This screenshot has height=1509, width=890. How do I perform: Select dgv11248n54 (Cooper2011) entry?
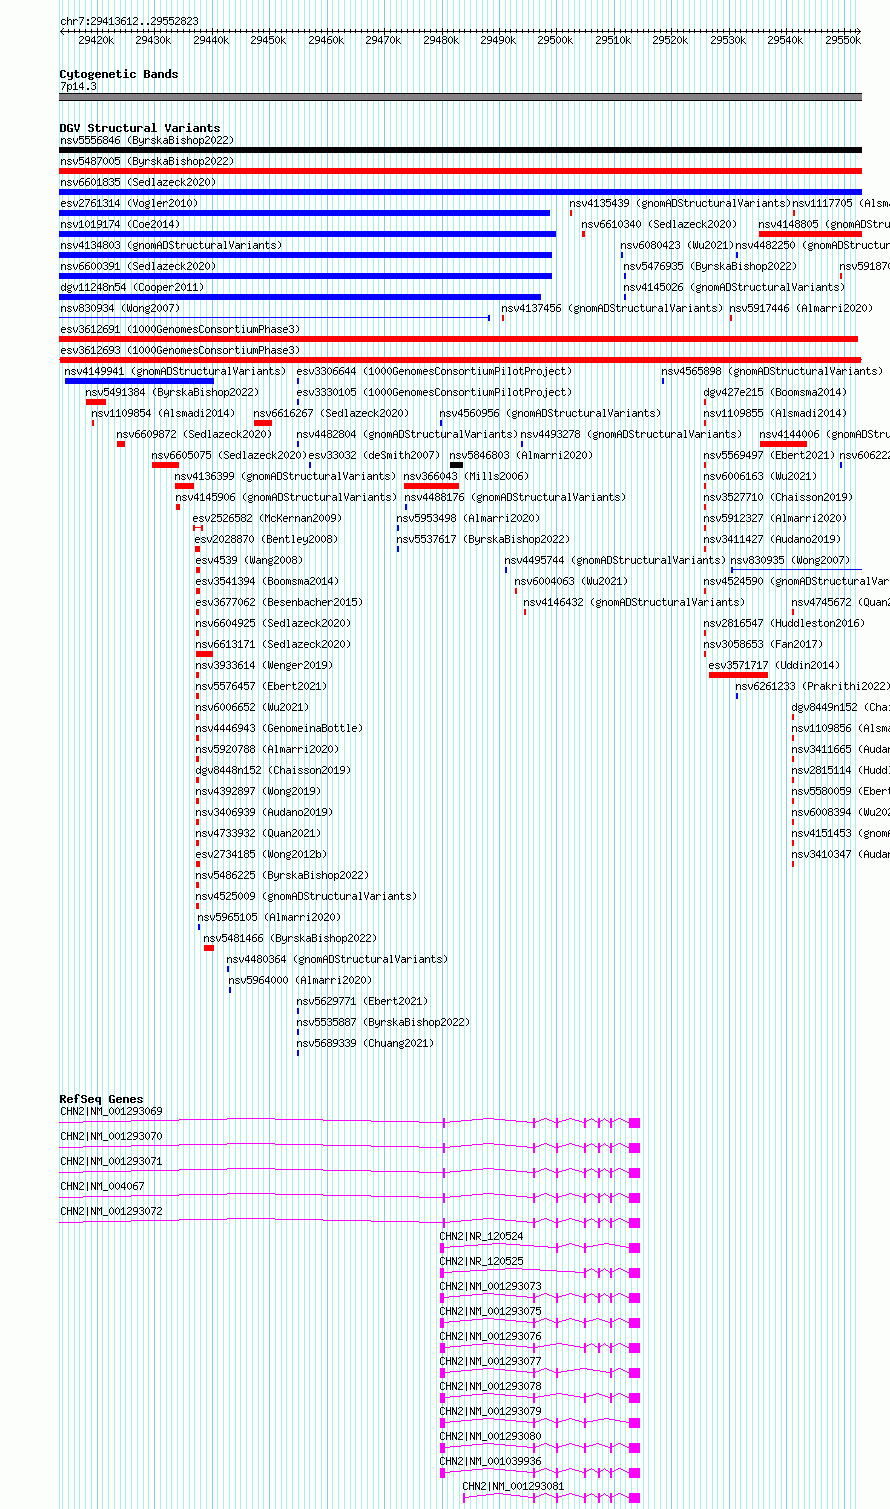[132, 287]
